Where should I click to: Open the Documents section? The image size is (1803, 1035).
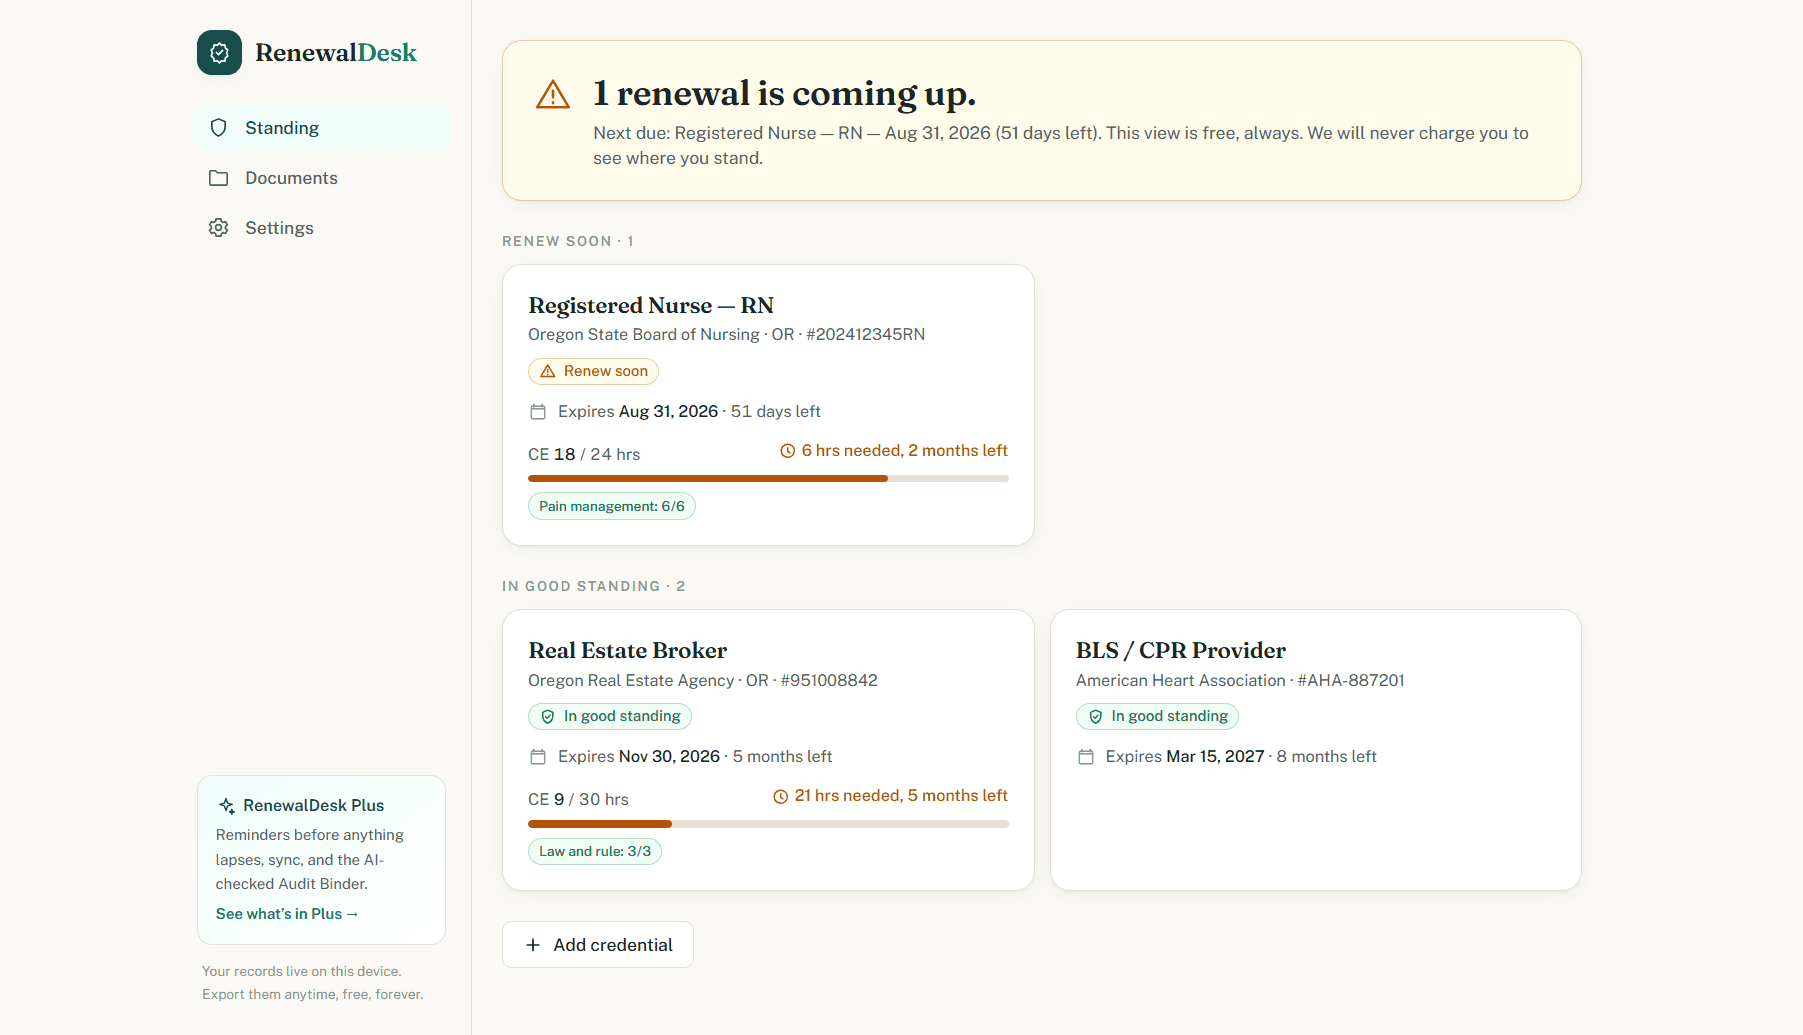[322, 178]
